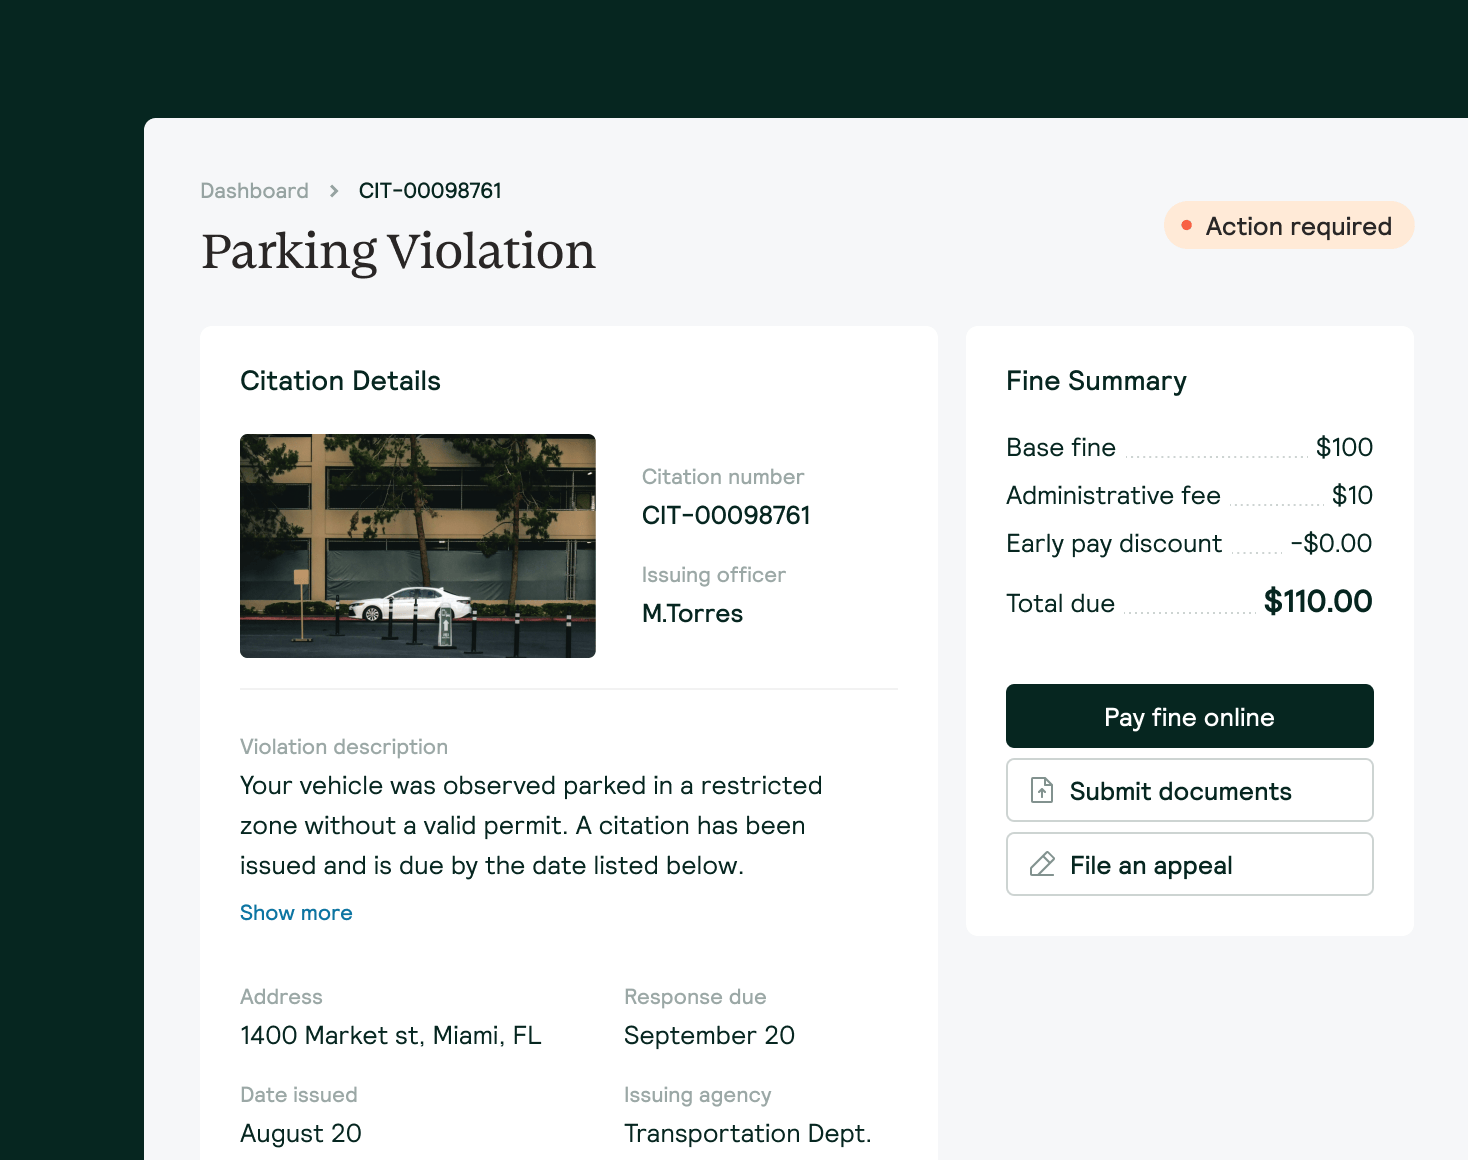Click the Action required status badge

point(1289,226)
